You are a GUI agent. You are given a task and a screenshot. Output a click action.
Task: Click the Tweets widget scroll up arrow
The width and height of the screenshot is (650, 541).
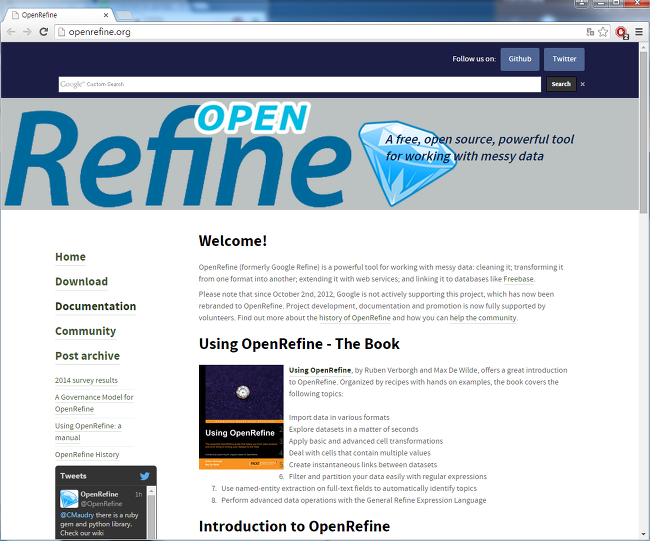(151, 491)
